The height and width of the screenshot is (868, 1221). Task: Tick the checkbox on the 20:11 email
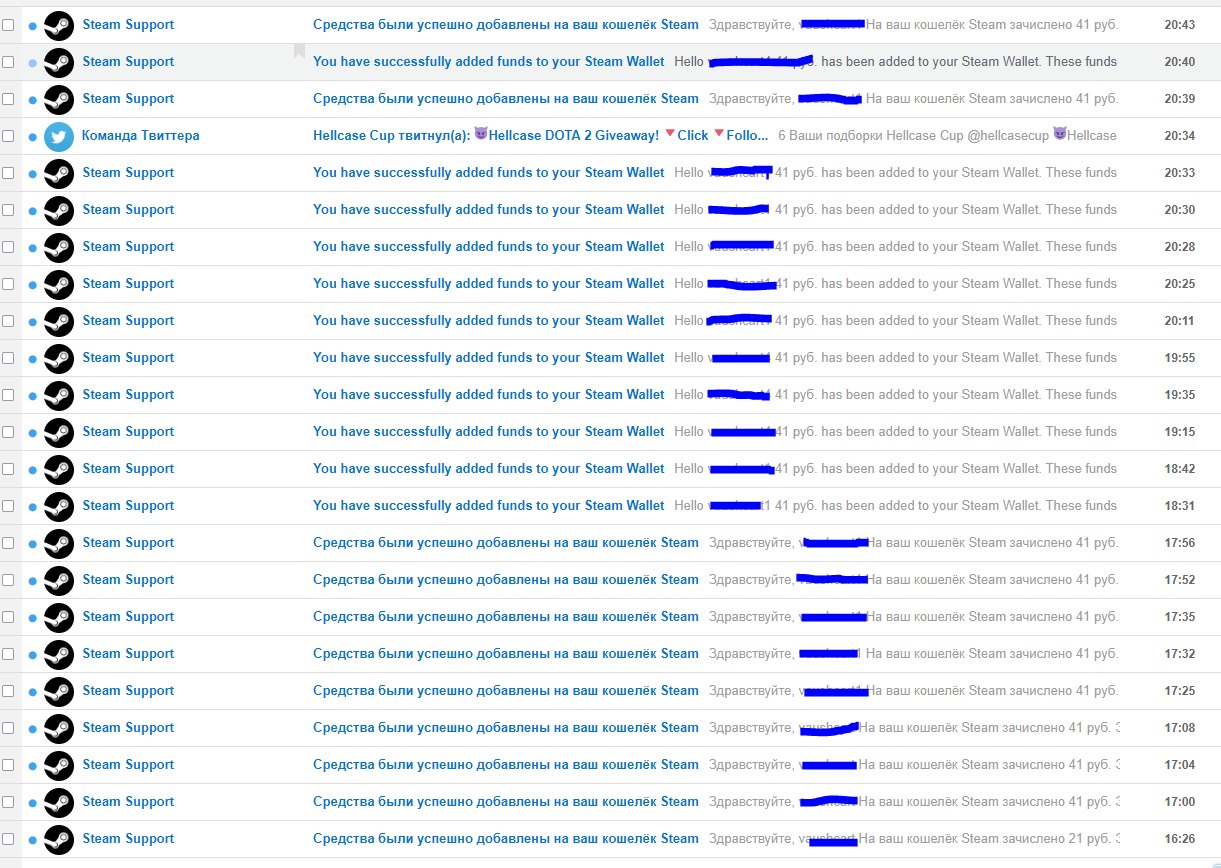[x=8, y=321]
